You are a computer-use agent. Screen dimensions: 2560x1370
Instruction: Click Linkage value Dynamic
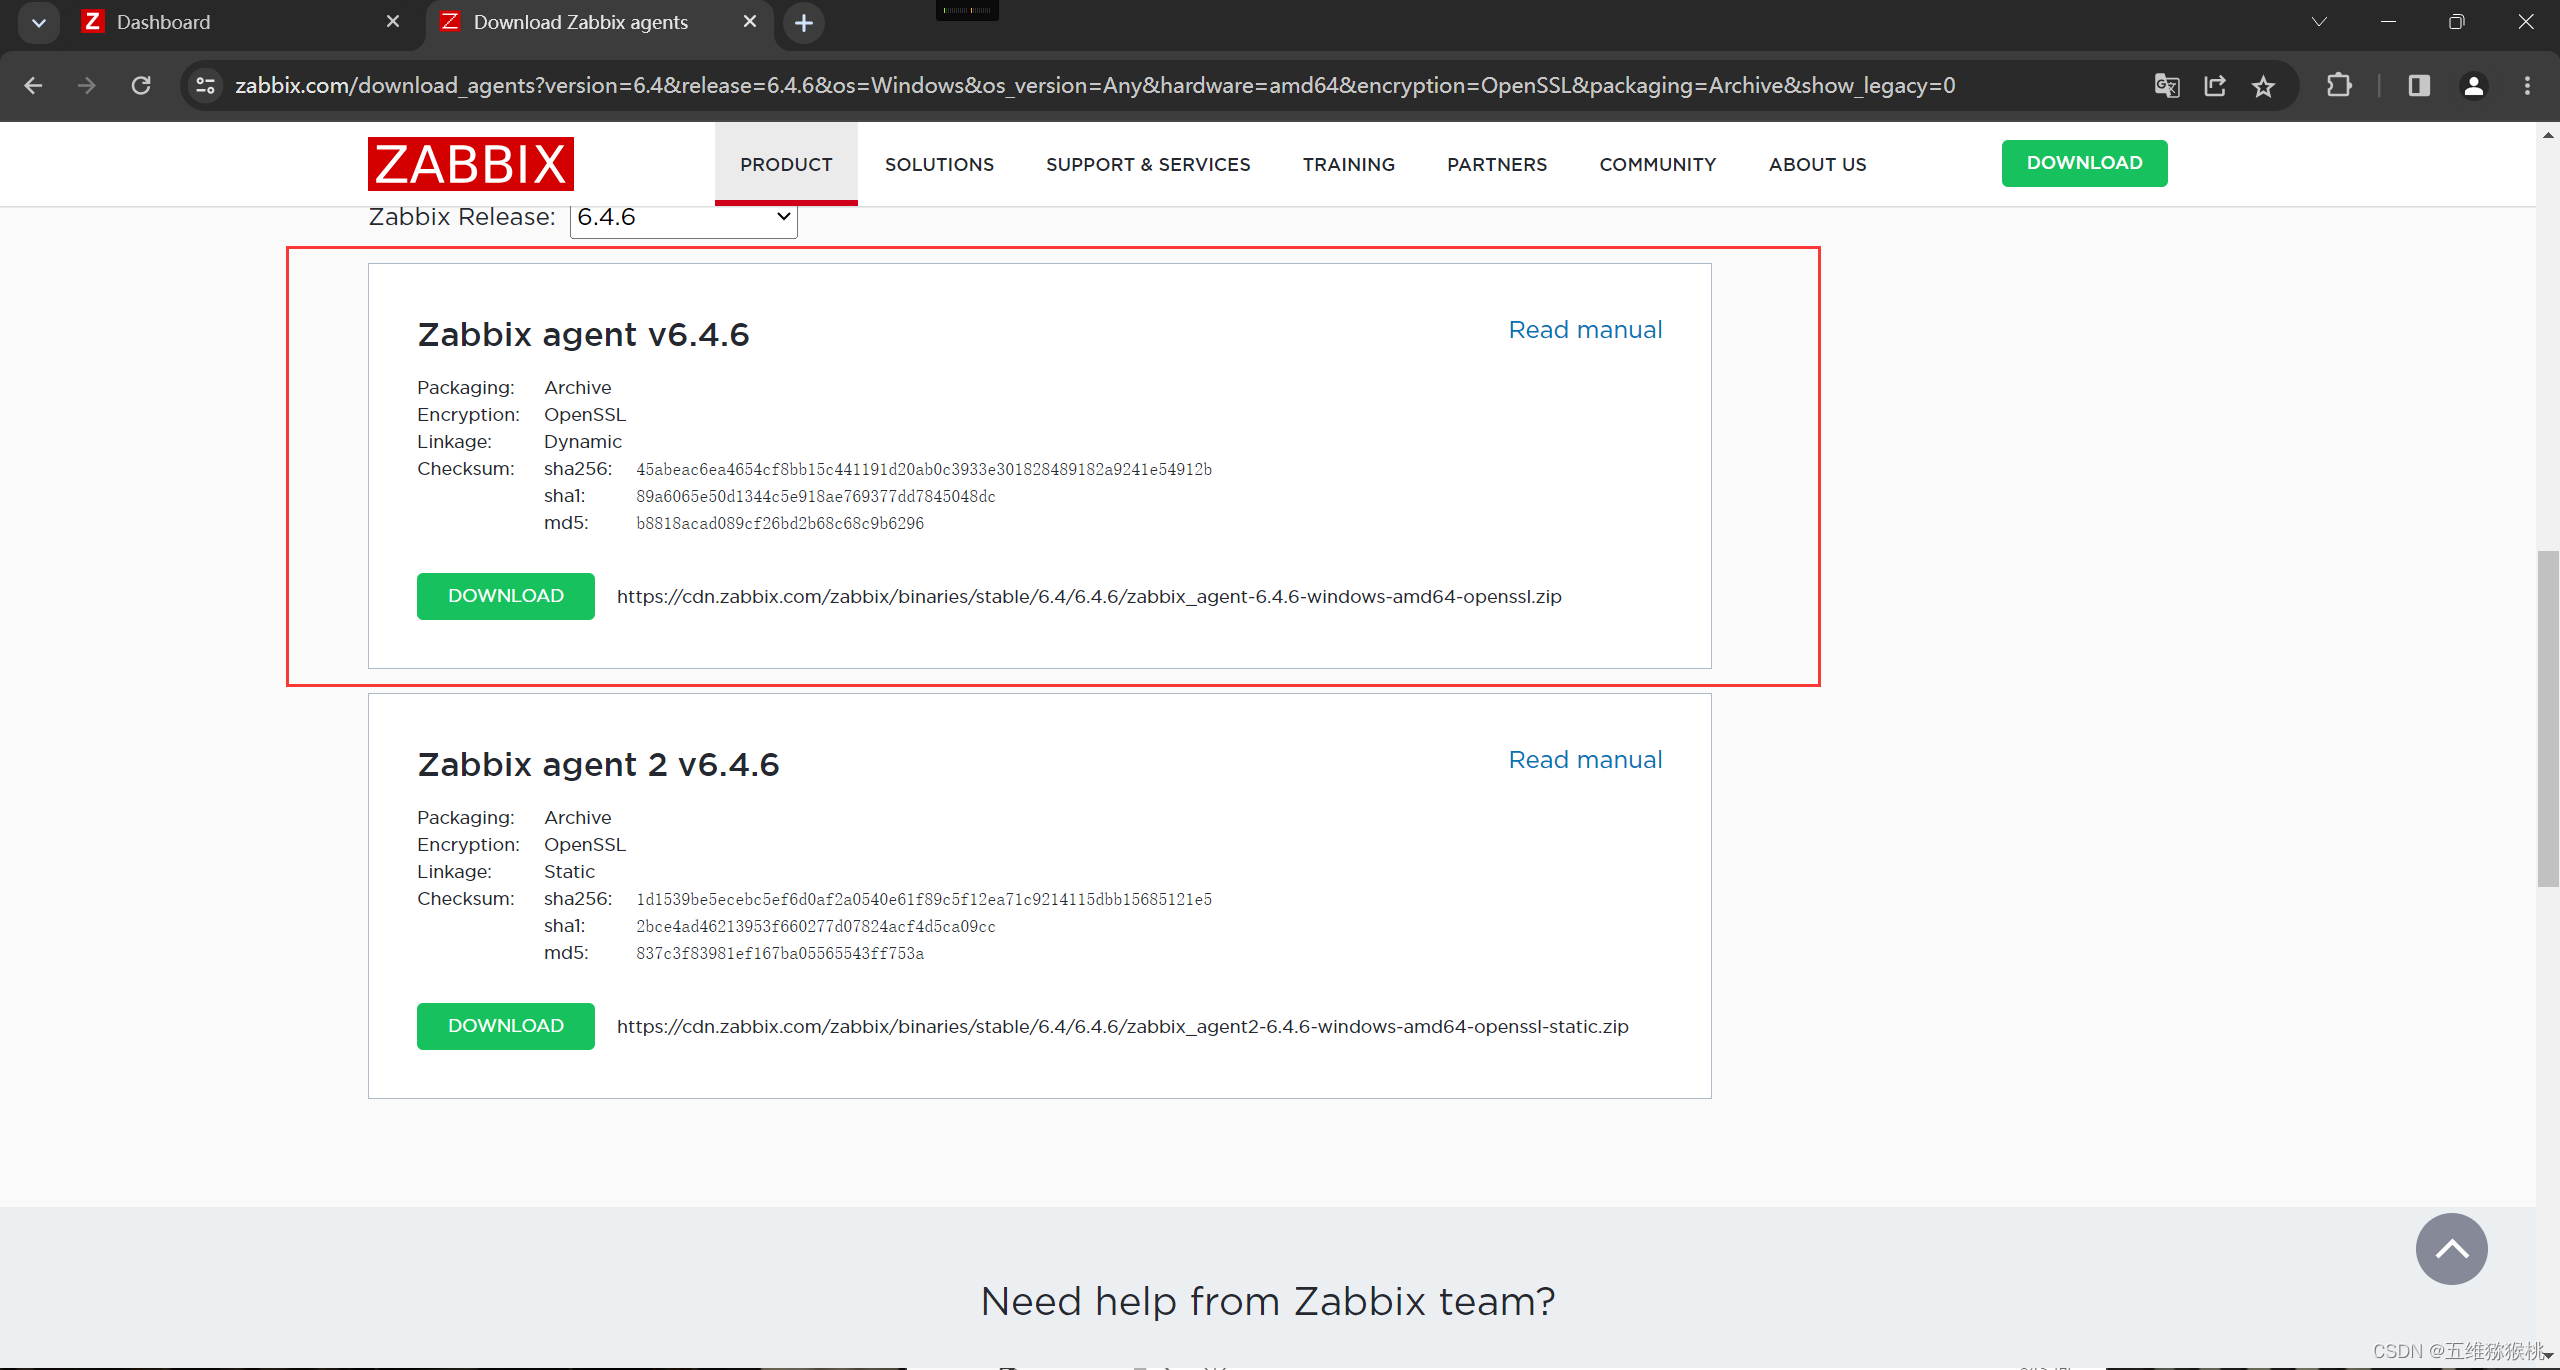[582, 442]
